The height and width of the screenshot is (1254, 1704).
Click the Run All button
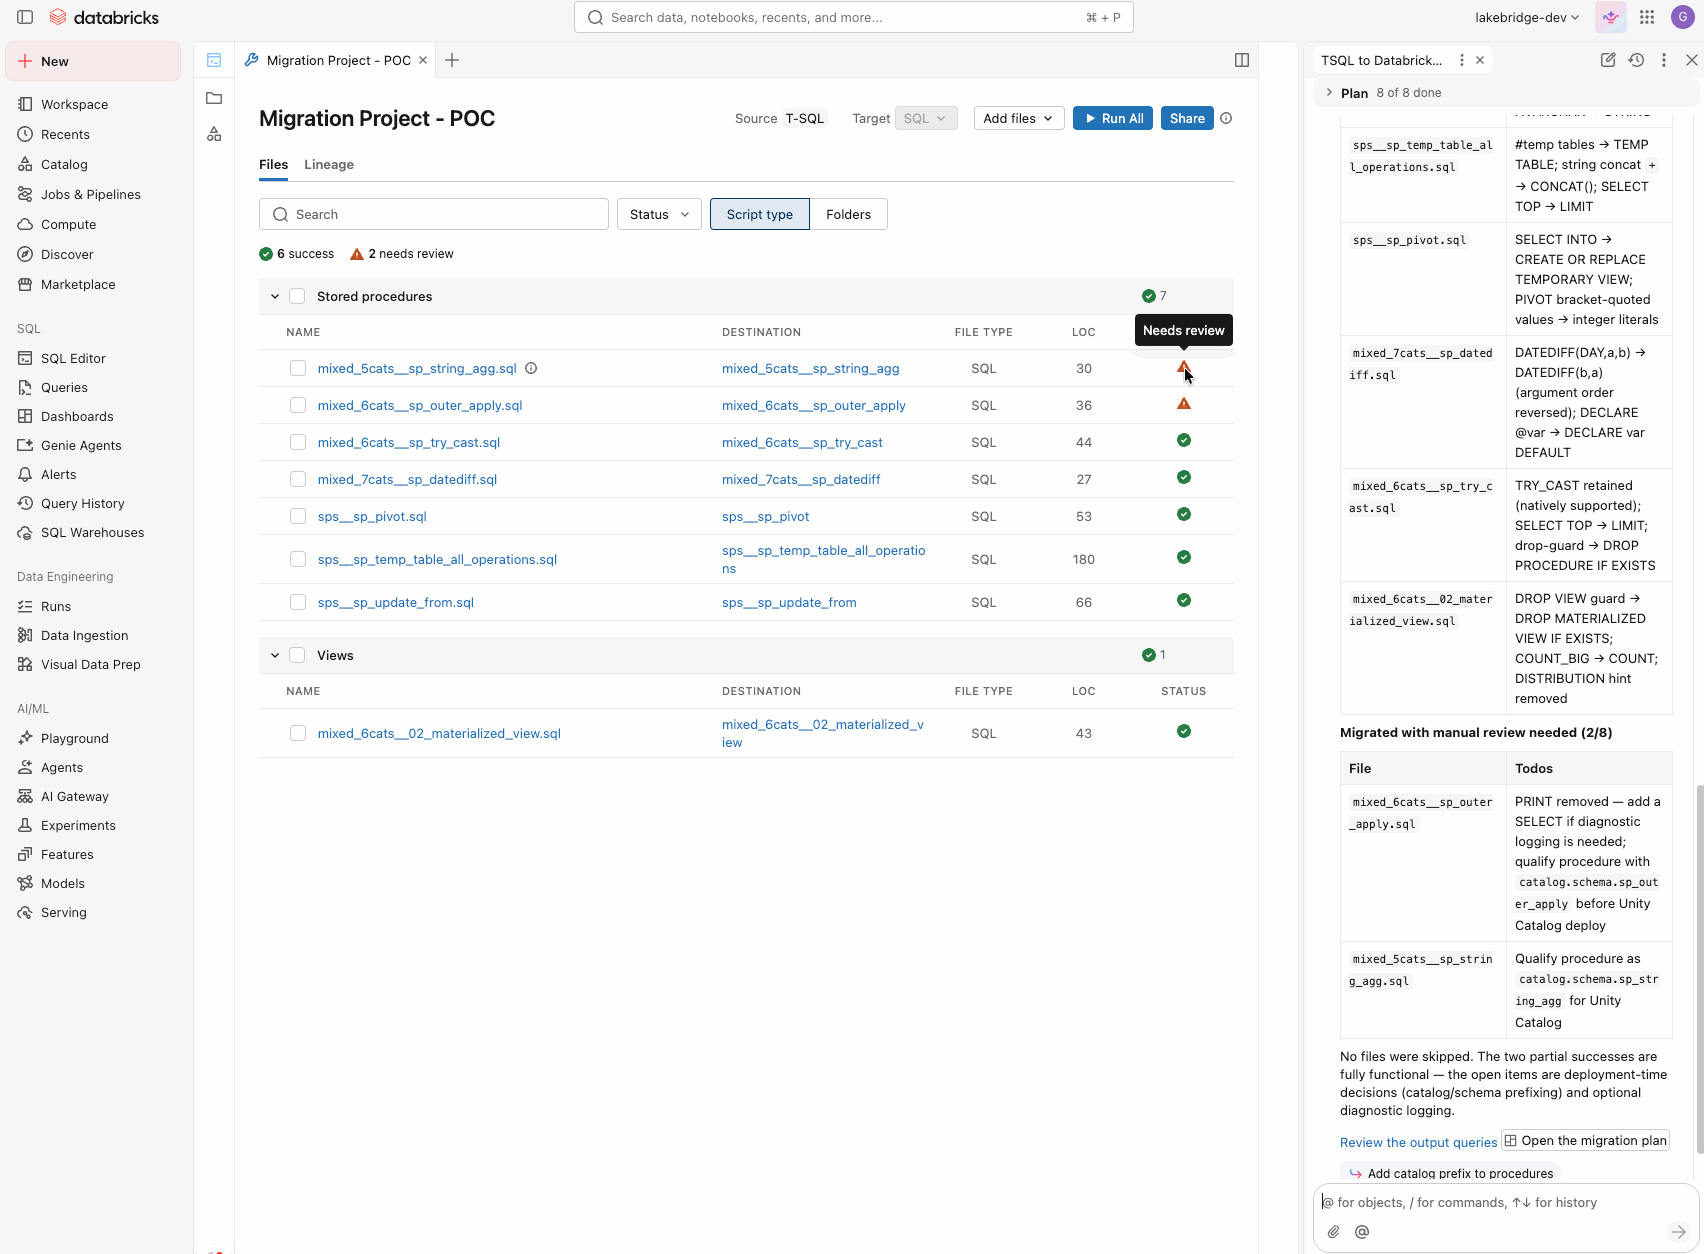[1113, 118]
